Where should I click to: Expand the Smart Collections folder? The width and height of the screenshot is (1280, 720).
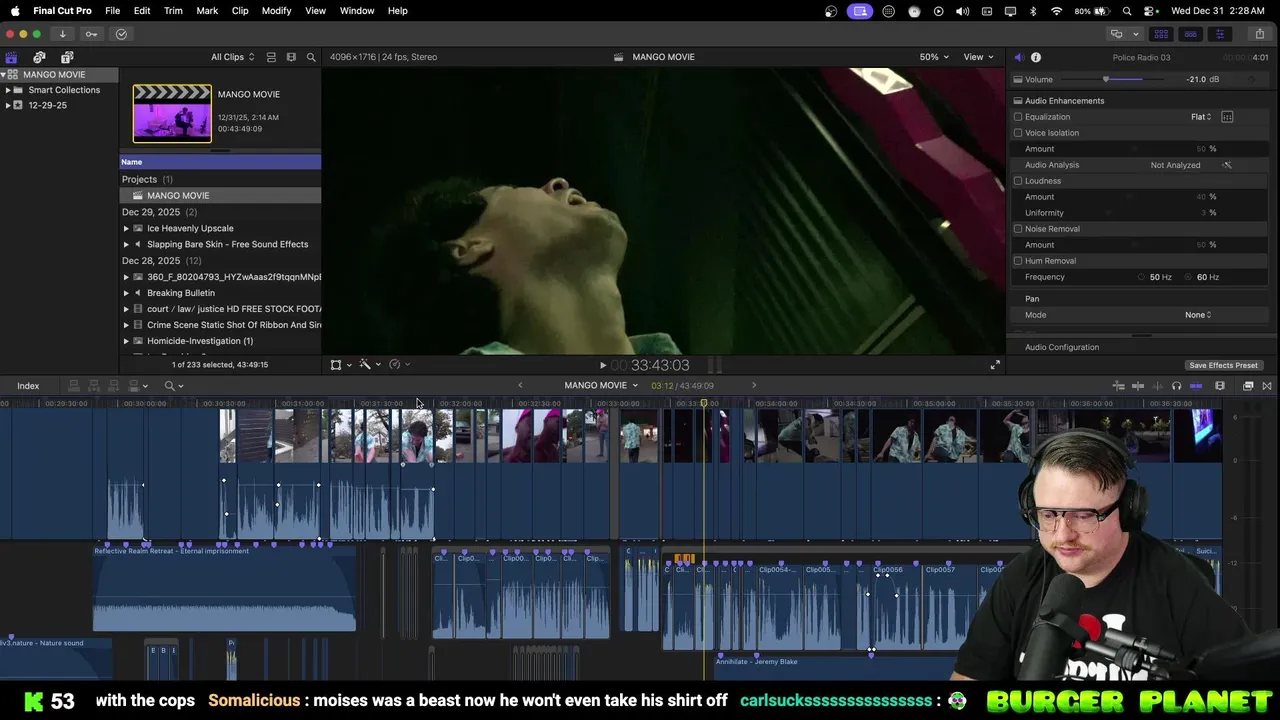(x=8, y=90)
